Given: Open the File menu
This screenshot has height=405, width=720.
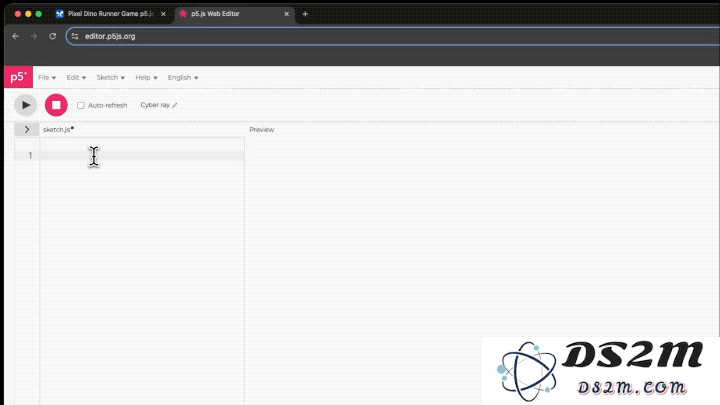Looking at the screenshot, I should pyautogui.click(x=47, y=78).
